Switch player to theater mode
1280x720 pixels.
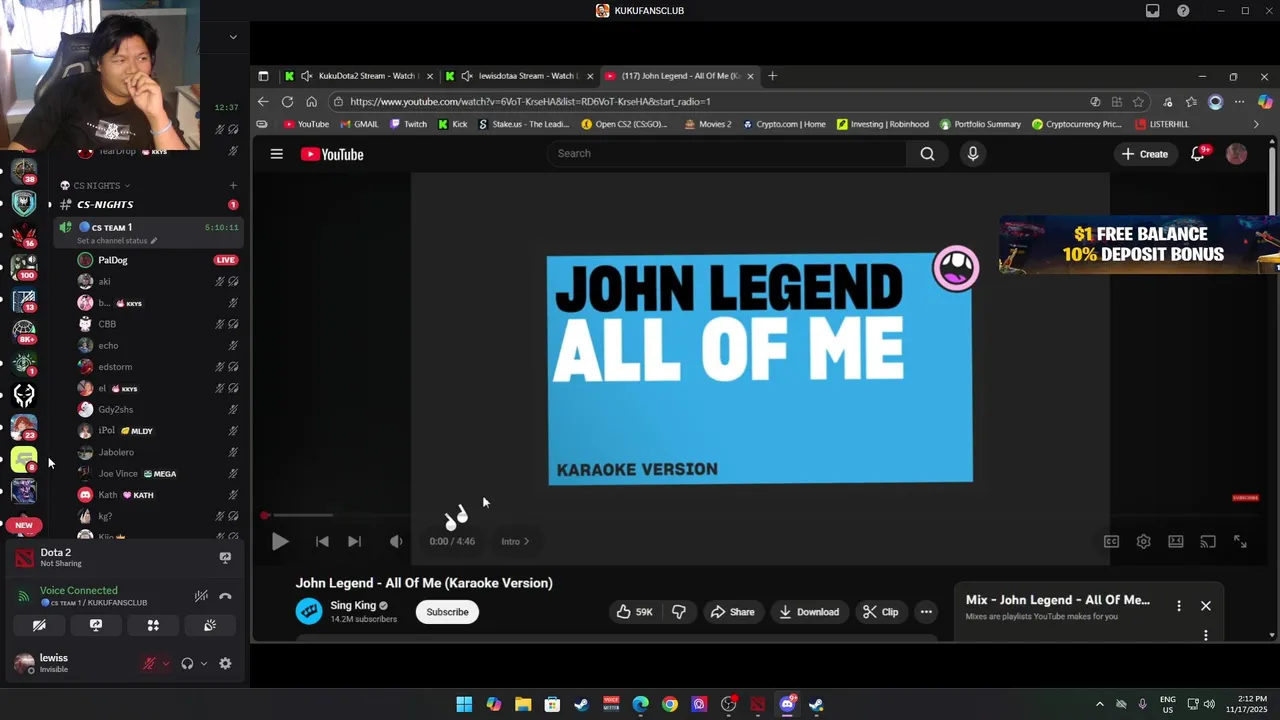click(1176, 541)
